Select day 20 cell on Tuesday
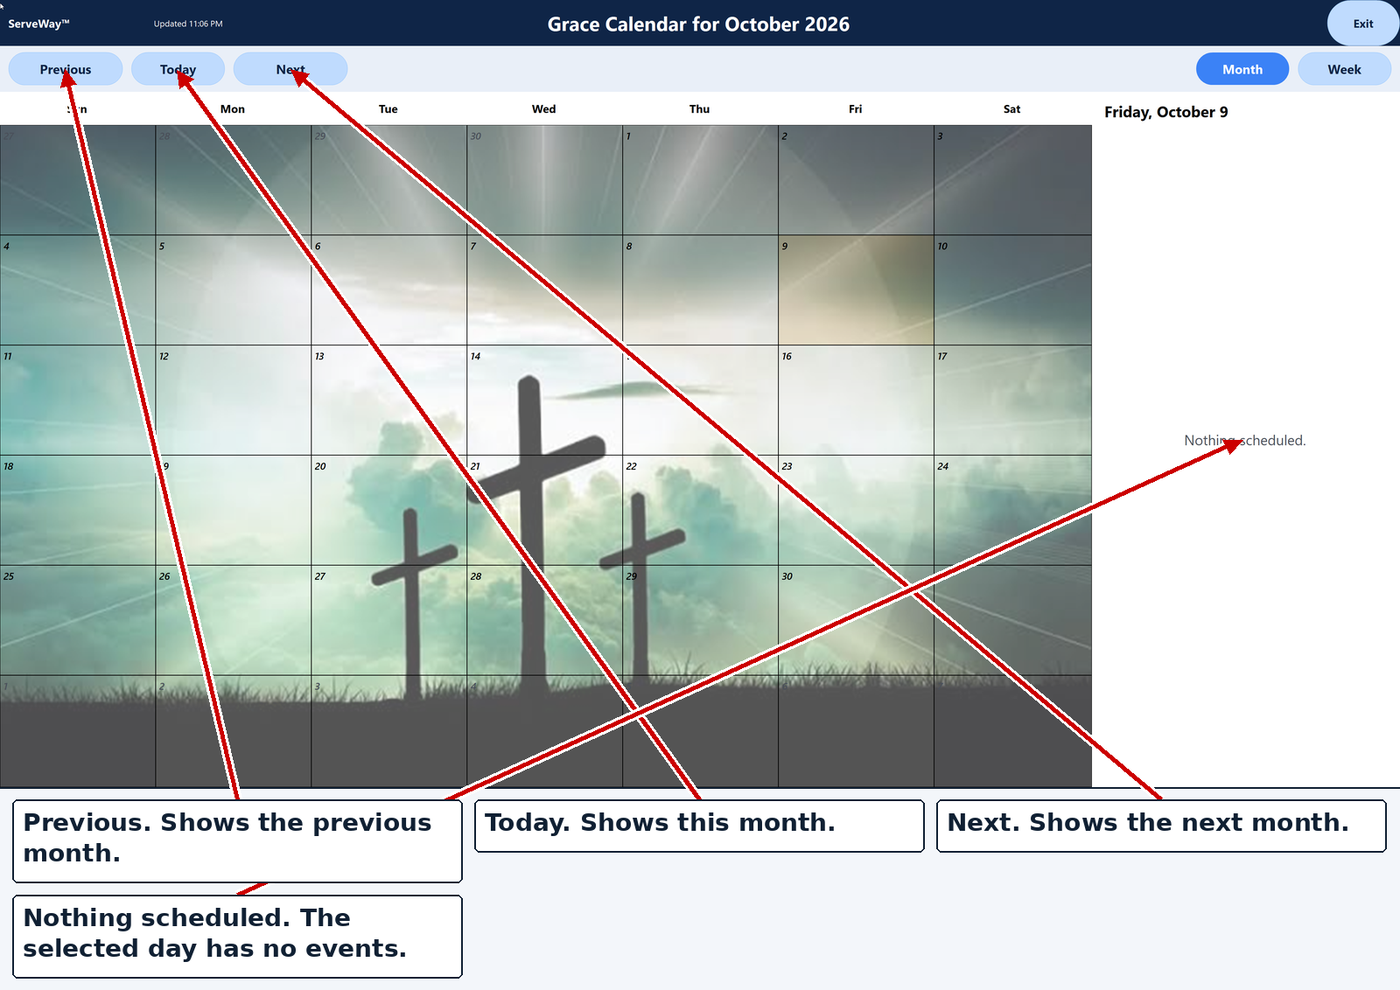Viewport: 1400px width, 990px height. click(389, 510)
